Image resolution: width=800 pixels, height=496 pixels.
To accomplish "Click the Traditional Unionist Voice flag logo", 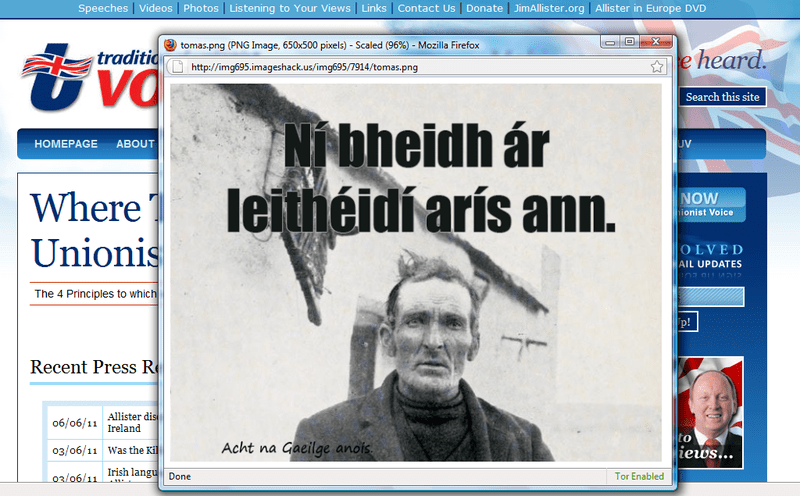I will (60, 82).
